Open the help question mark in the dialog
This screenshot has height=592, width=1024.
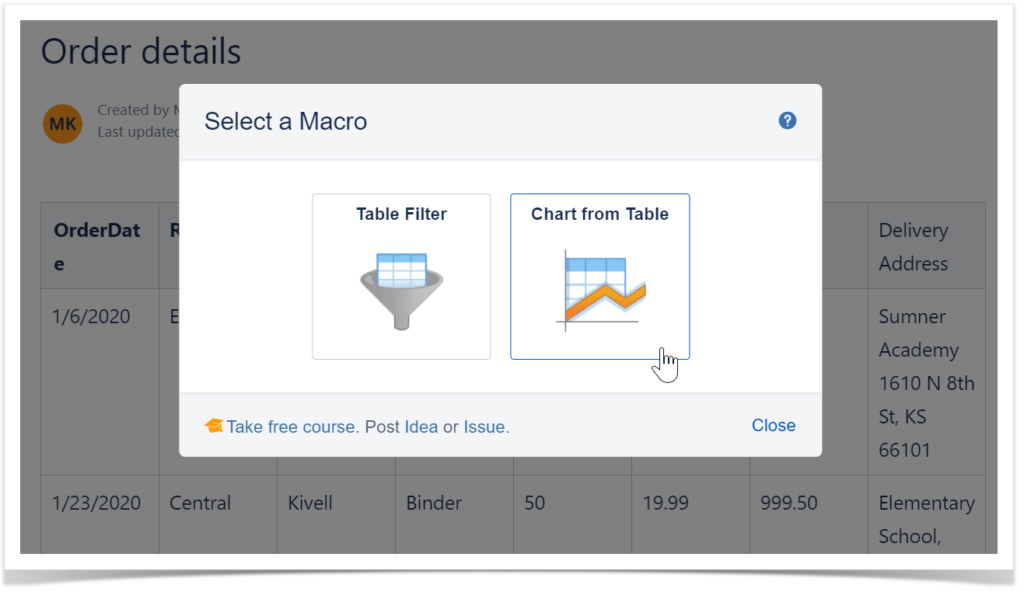click(x=787, y=120)
